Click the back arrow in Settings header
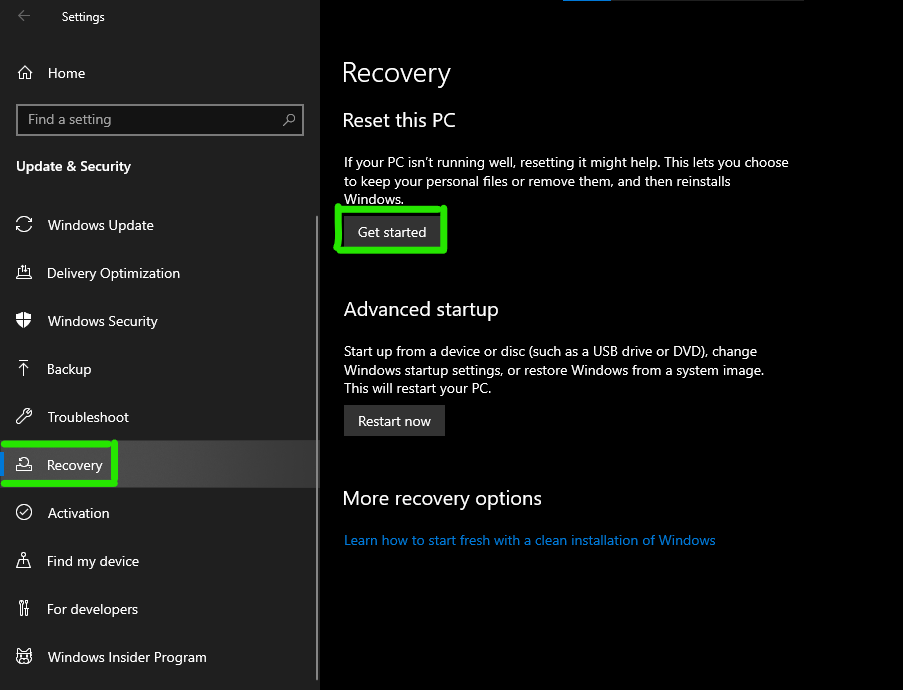 pos(24,16)
